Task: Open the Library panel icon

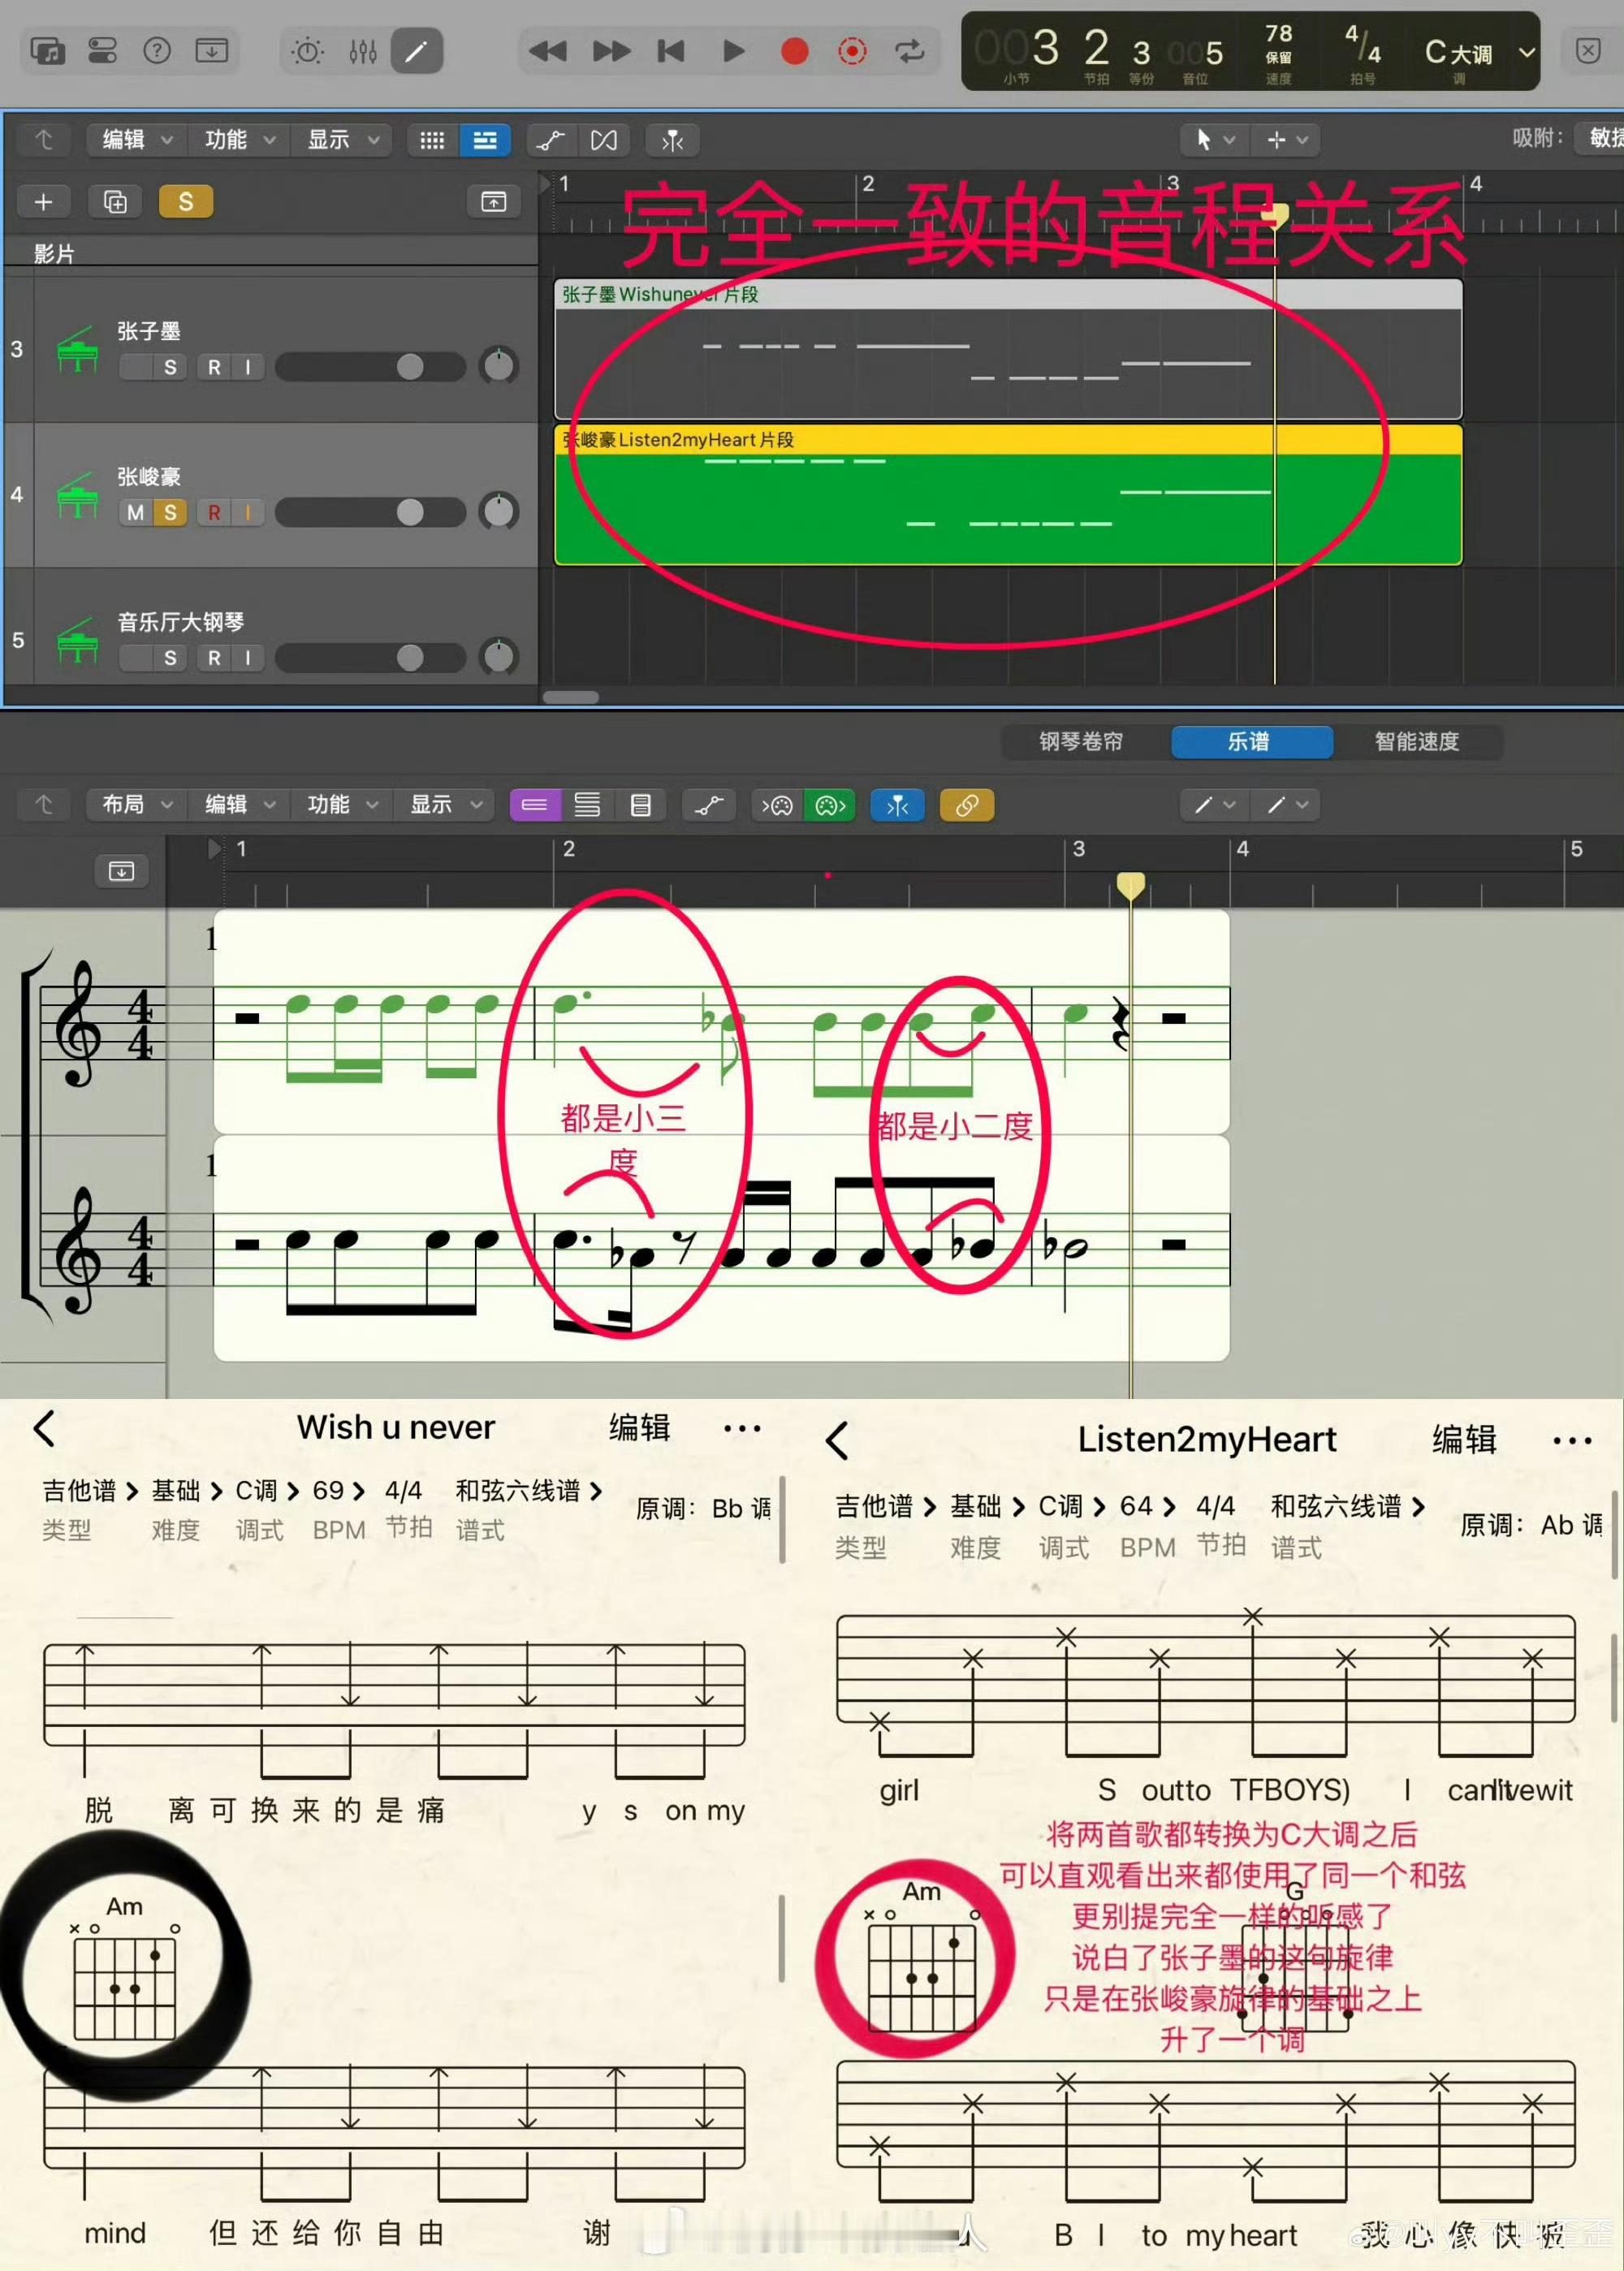Action: [47, 50]
